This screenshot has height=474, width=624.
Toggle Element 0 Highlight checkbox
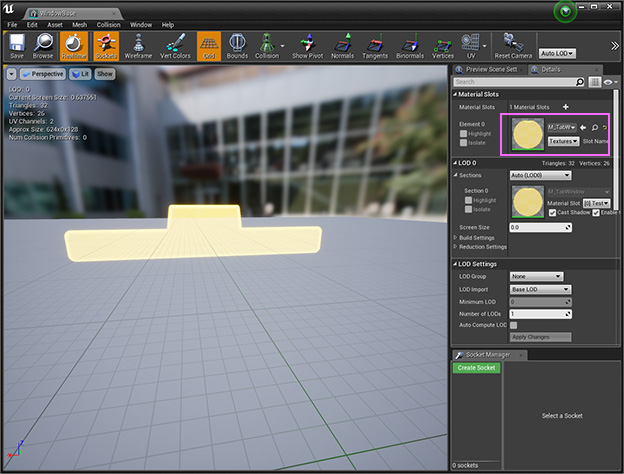[x=463, y=134]
